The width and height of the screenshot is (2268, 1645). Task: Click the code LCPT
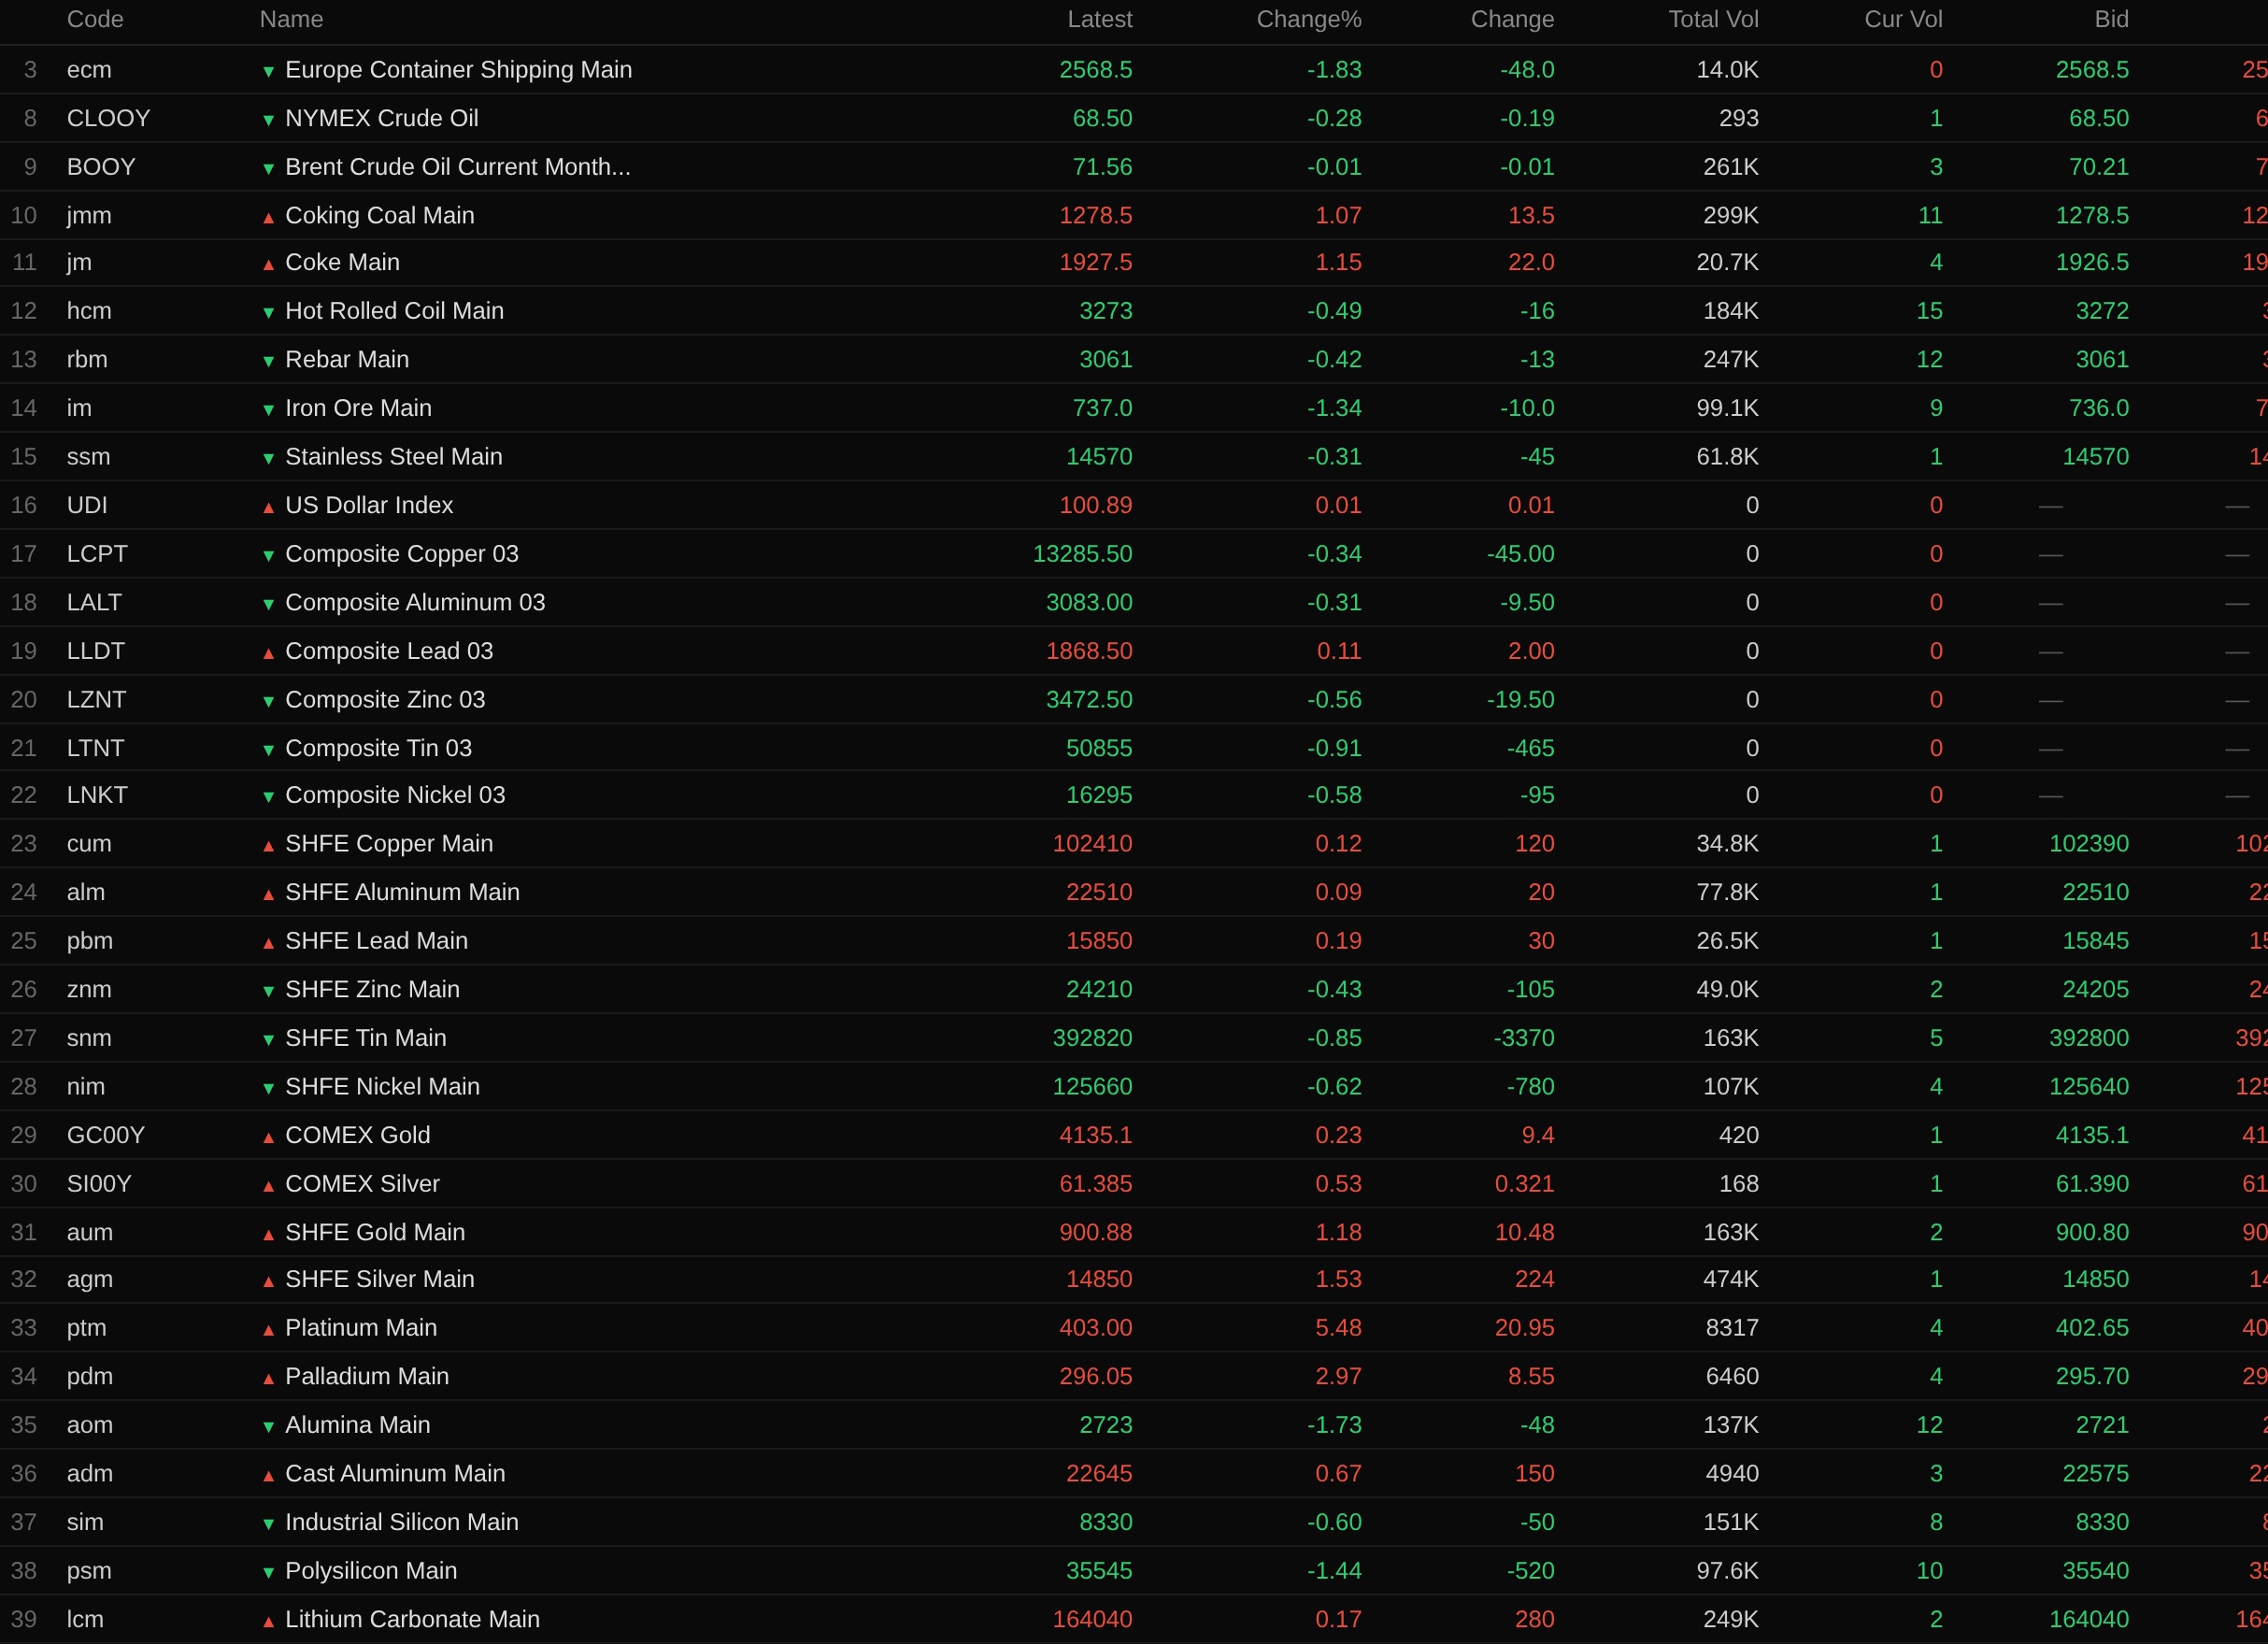coord(97,554)
